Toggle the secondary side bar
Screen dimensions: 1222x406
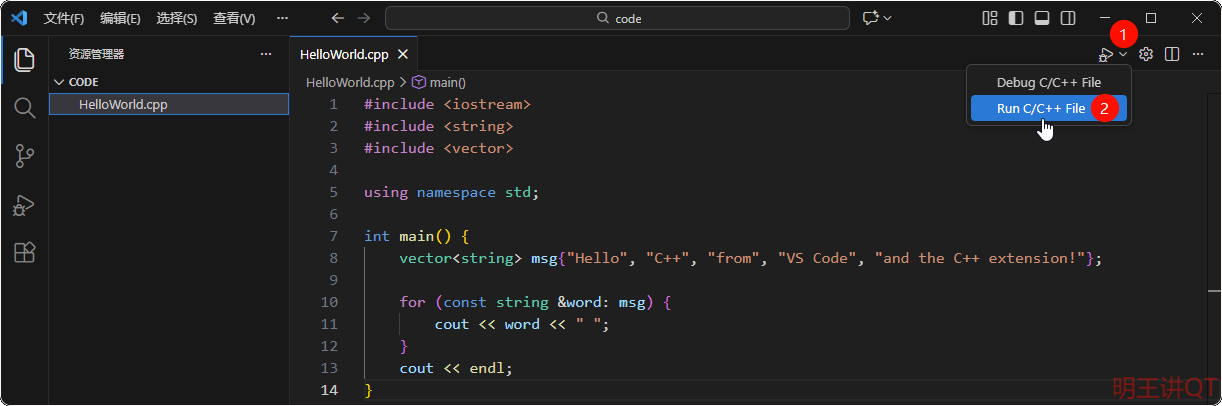(x=1068, y=18)
